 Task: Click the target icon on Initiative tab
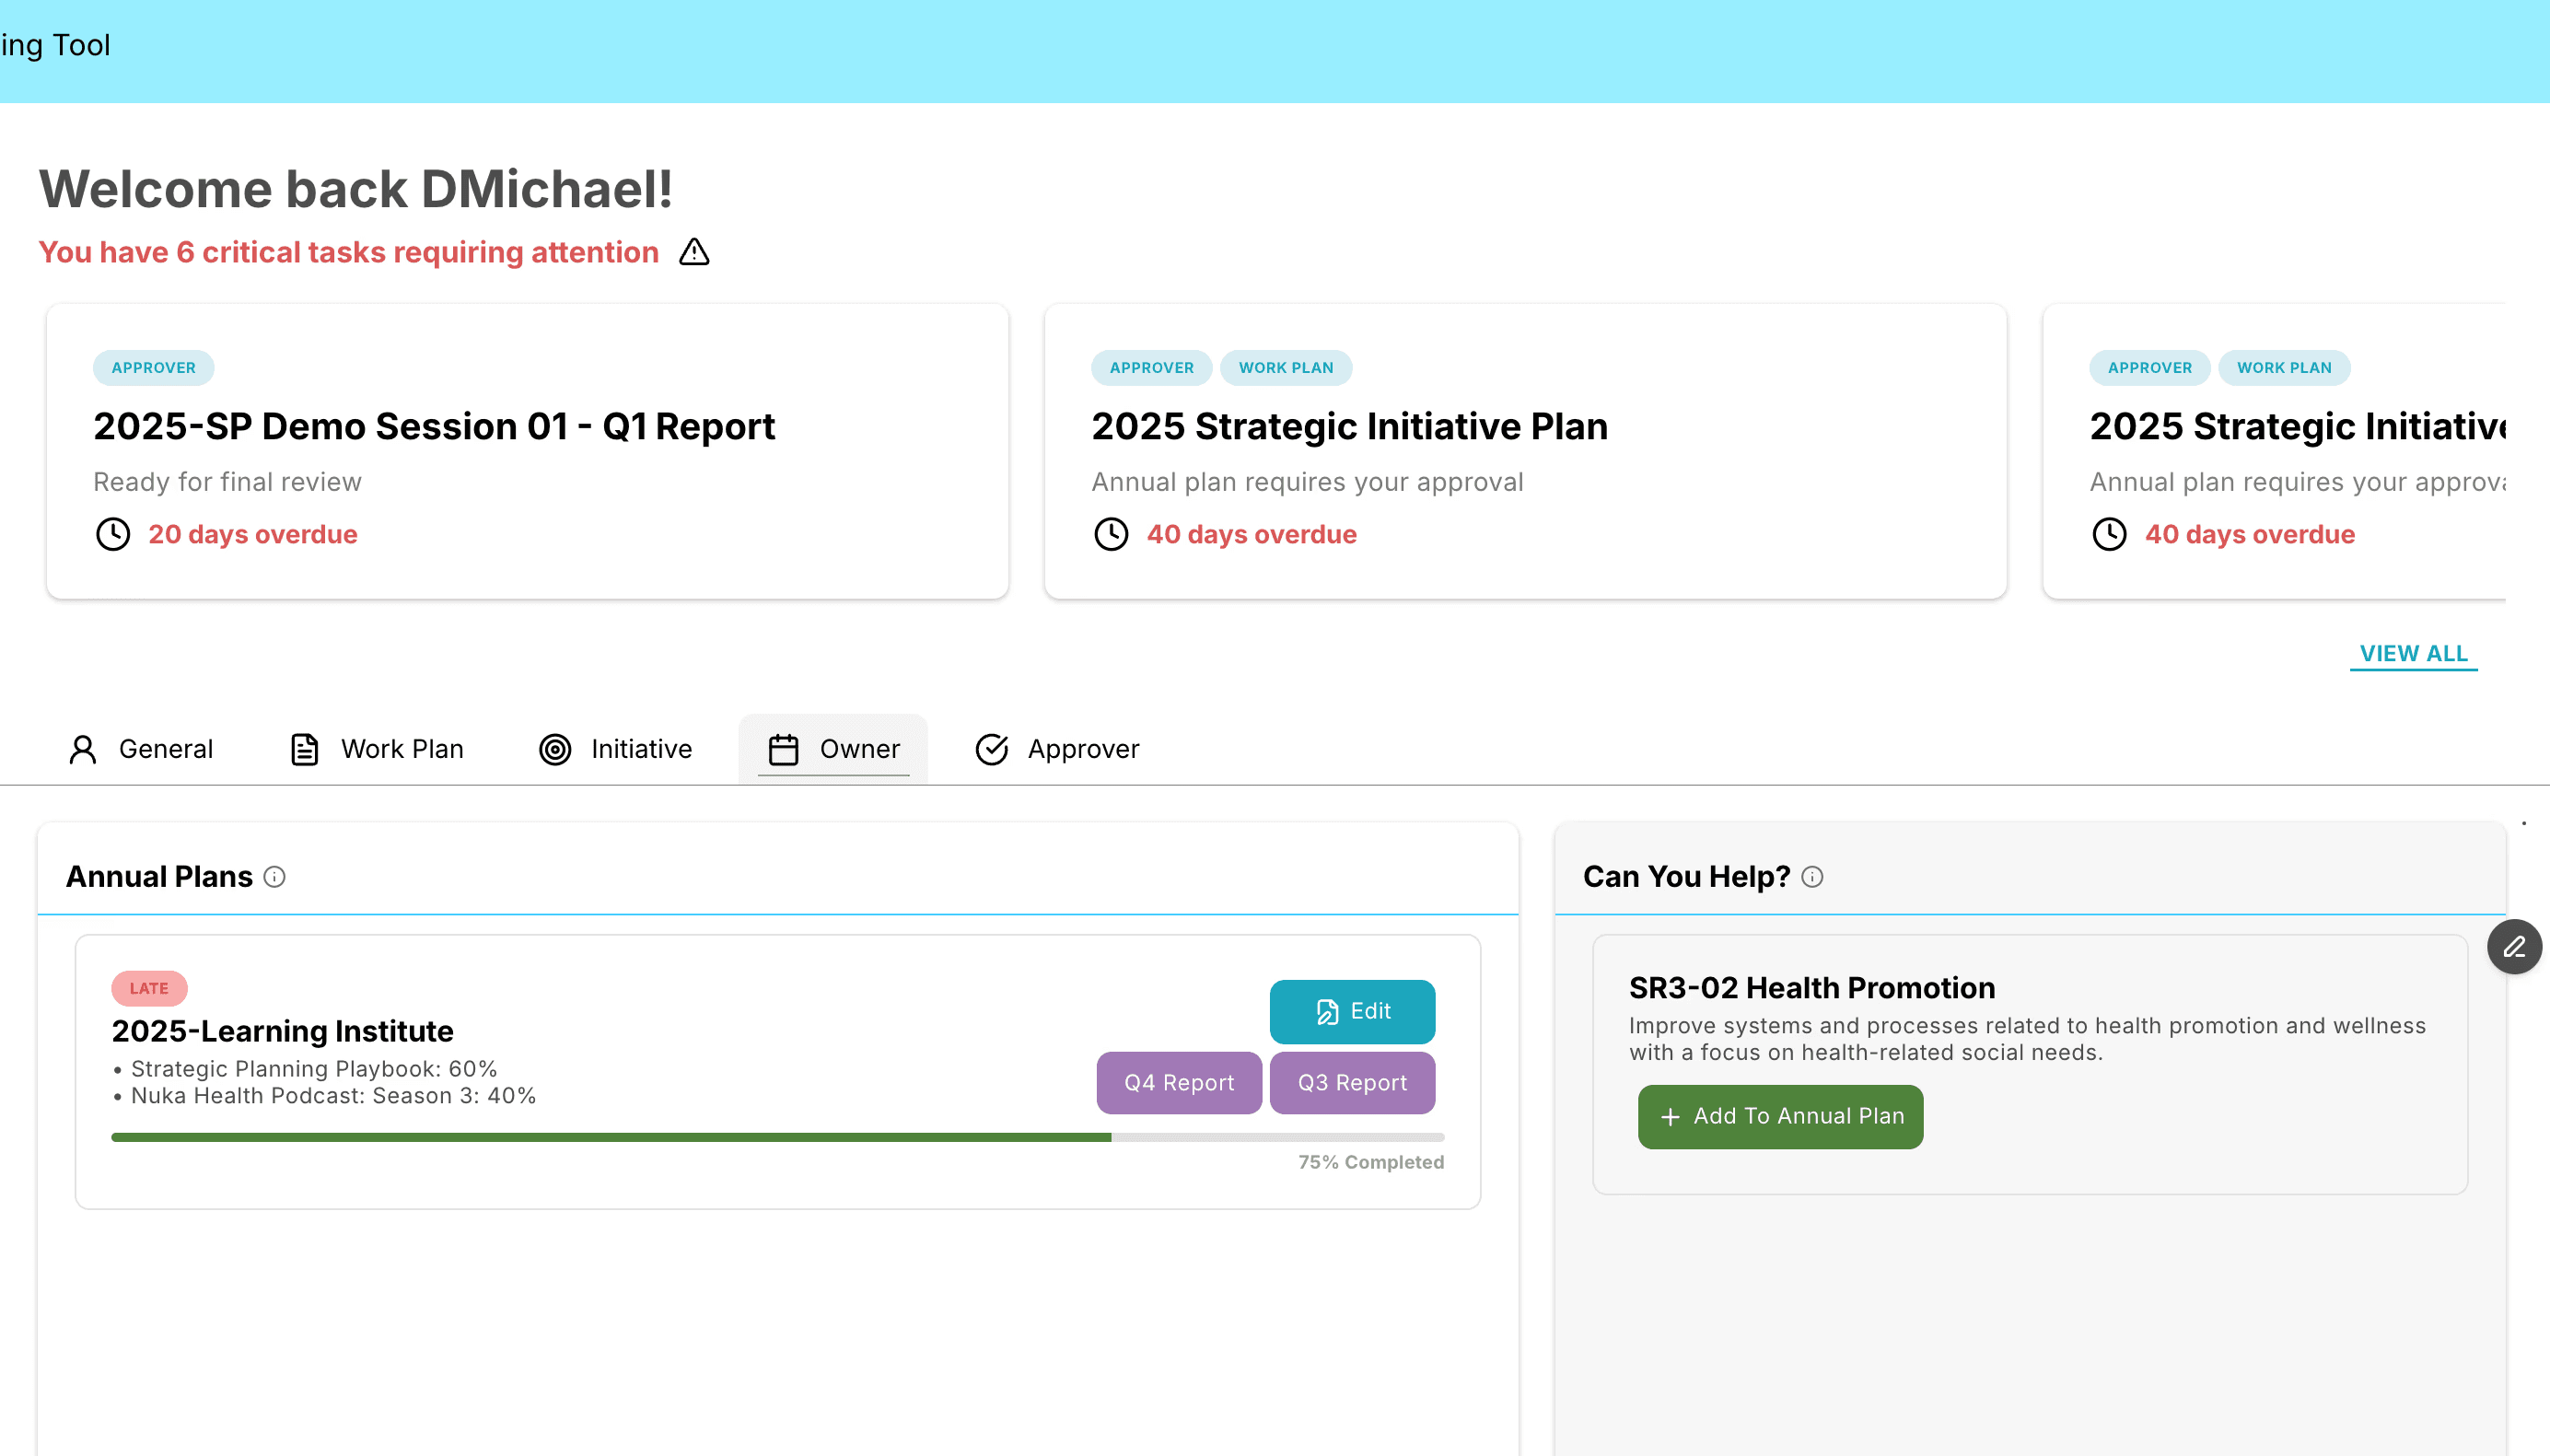click(x=555, y=749)
